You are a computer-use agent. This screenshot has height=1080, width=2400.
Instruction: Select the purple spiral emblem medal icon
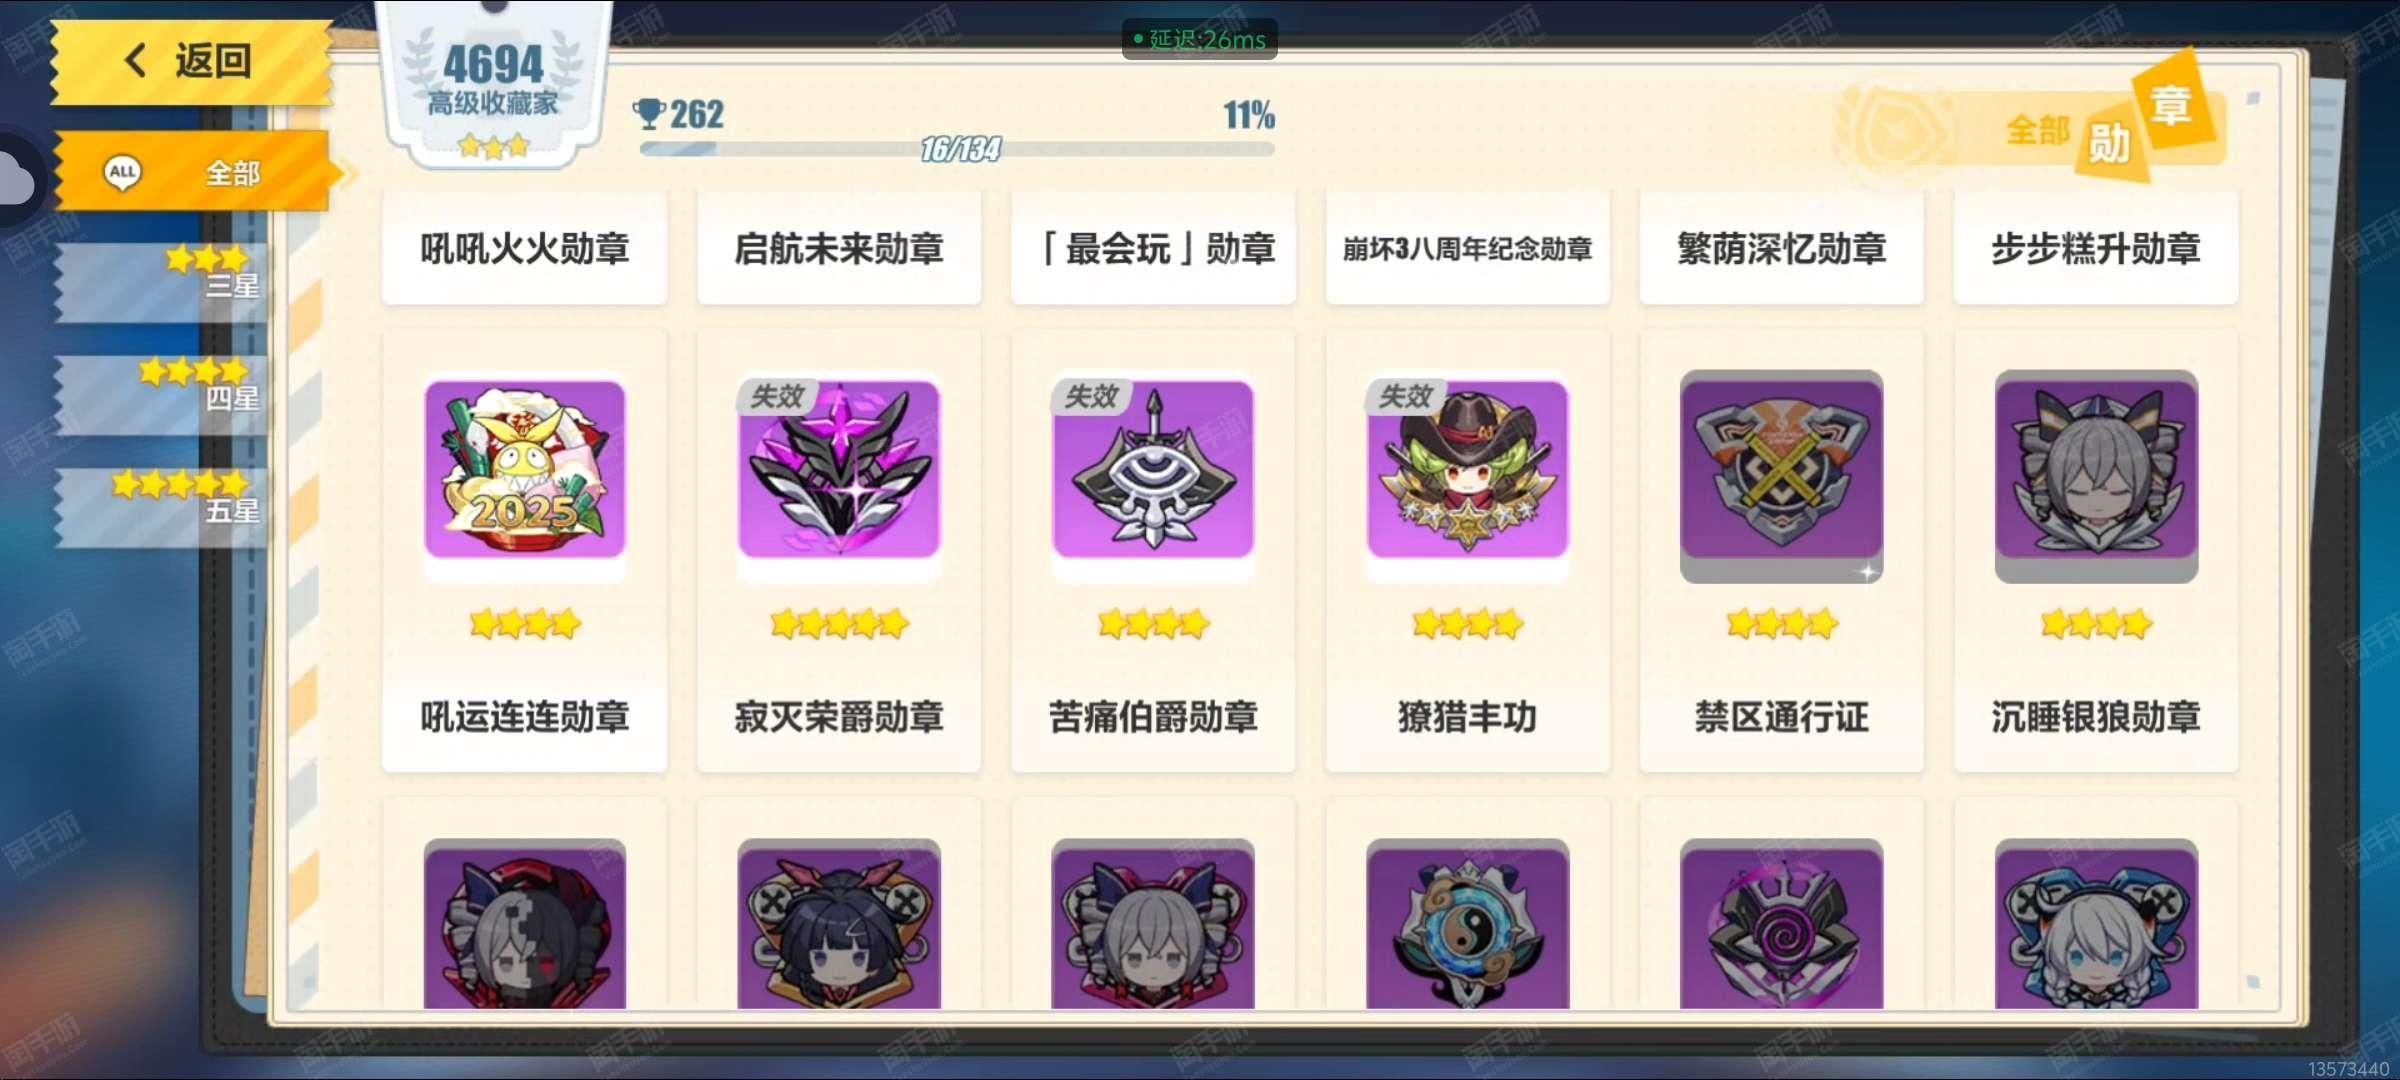coord(1781,924)
